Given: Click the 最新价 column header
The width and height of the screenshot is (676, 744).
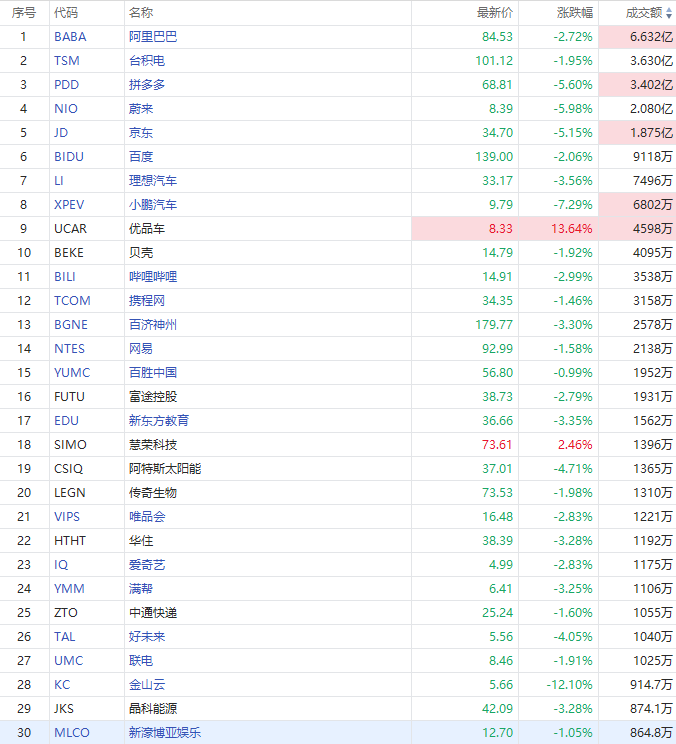Looking at the screenshot, I should pyautogui.click(x=494, y=13).
